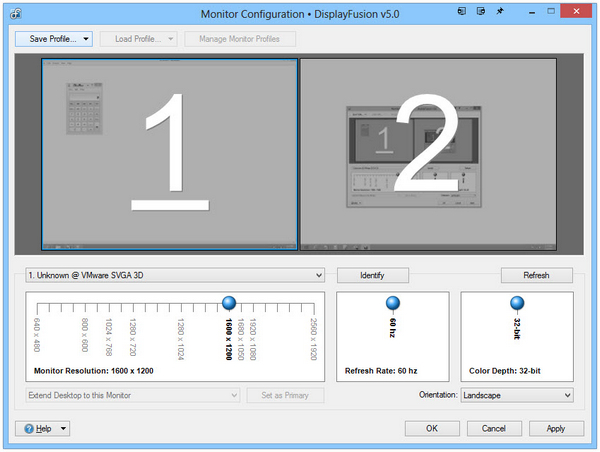Viewport: 600px width, 452px height.
Task: Click the 1600 x 1200 resolution label
Action: click(x=229, y=339)
